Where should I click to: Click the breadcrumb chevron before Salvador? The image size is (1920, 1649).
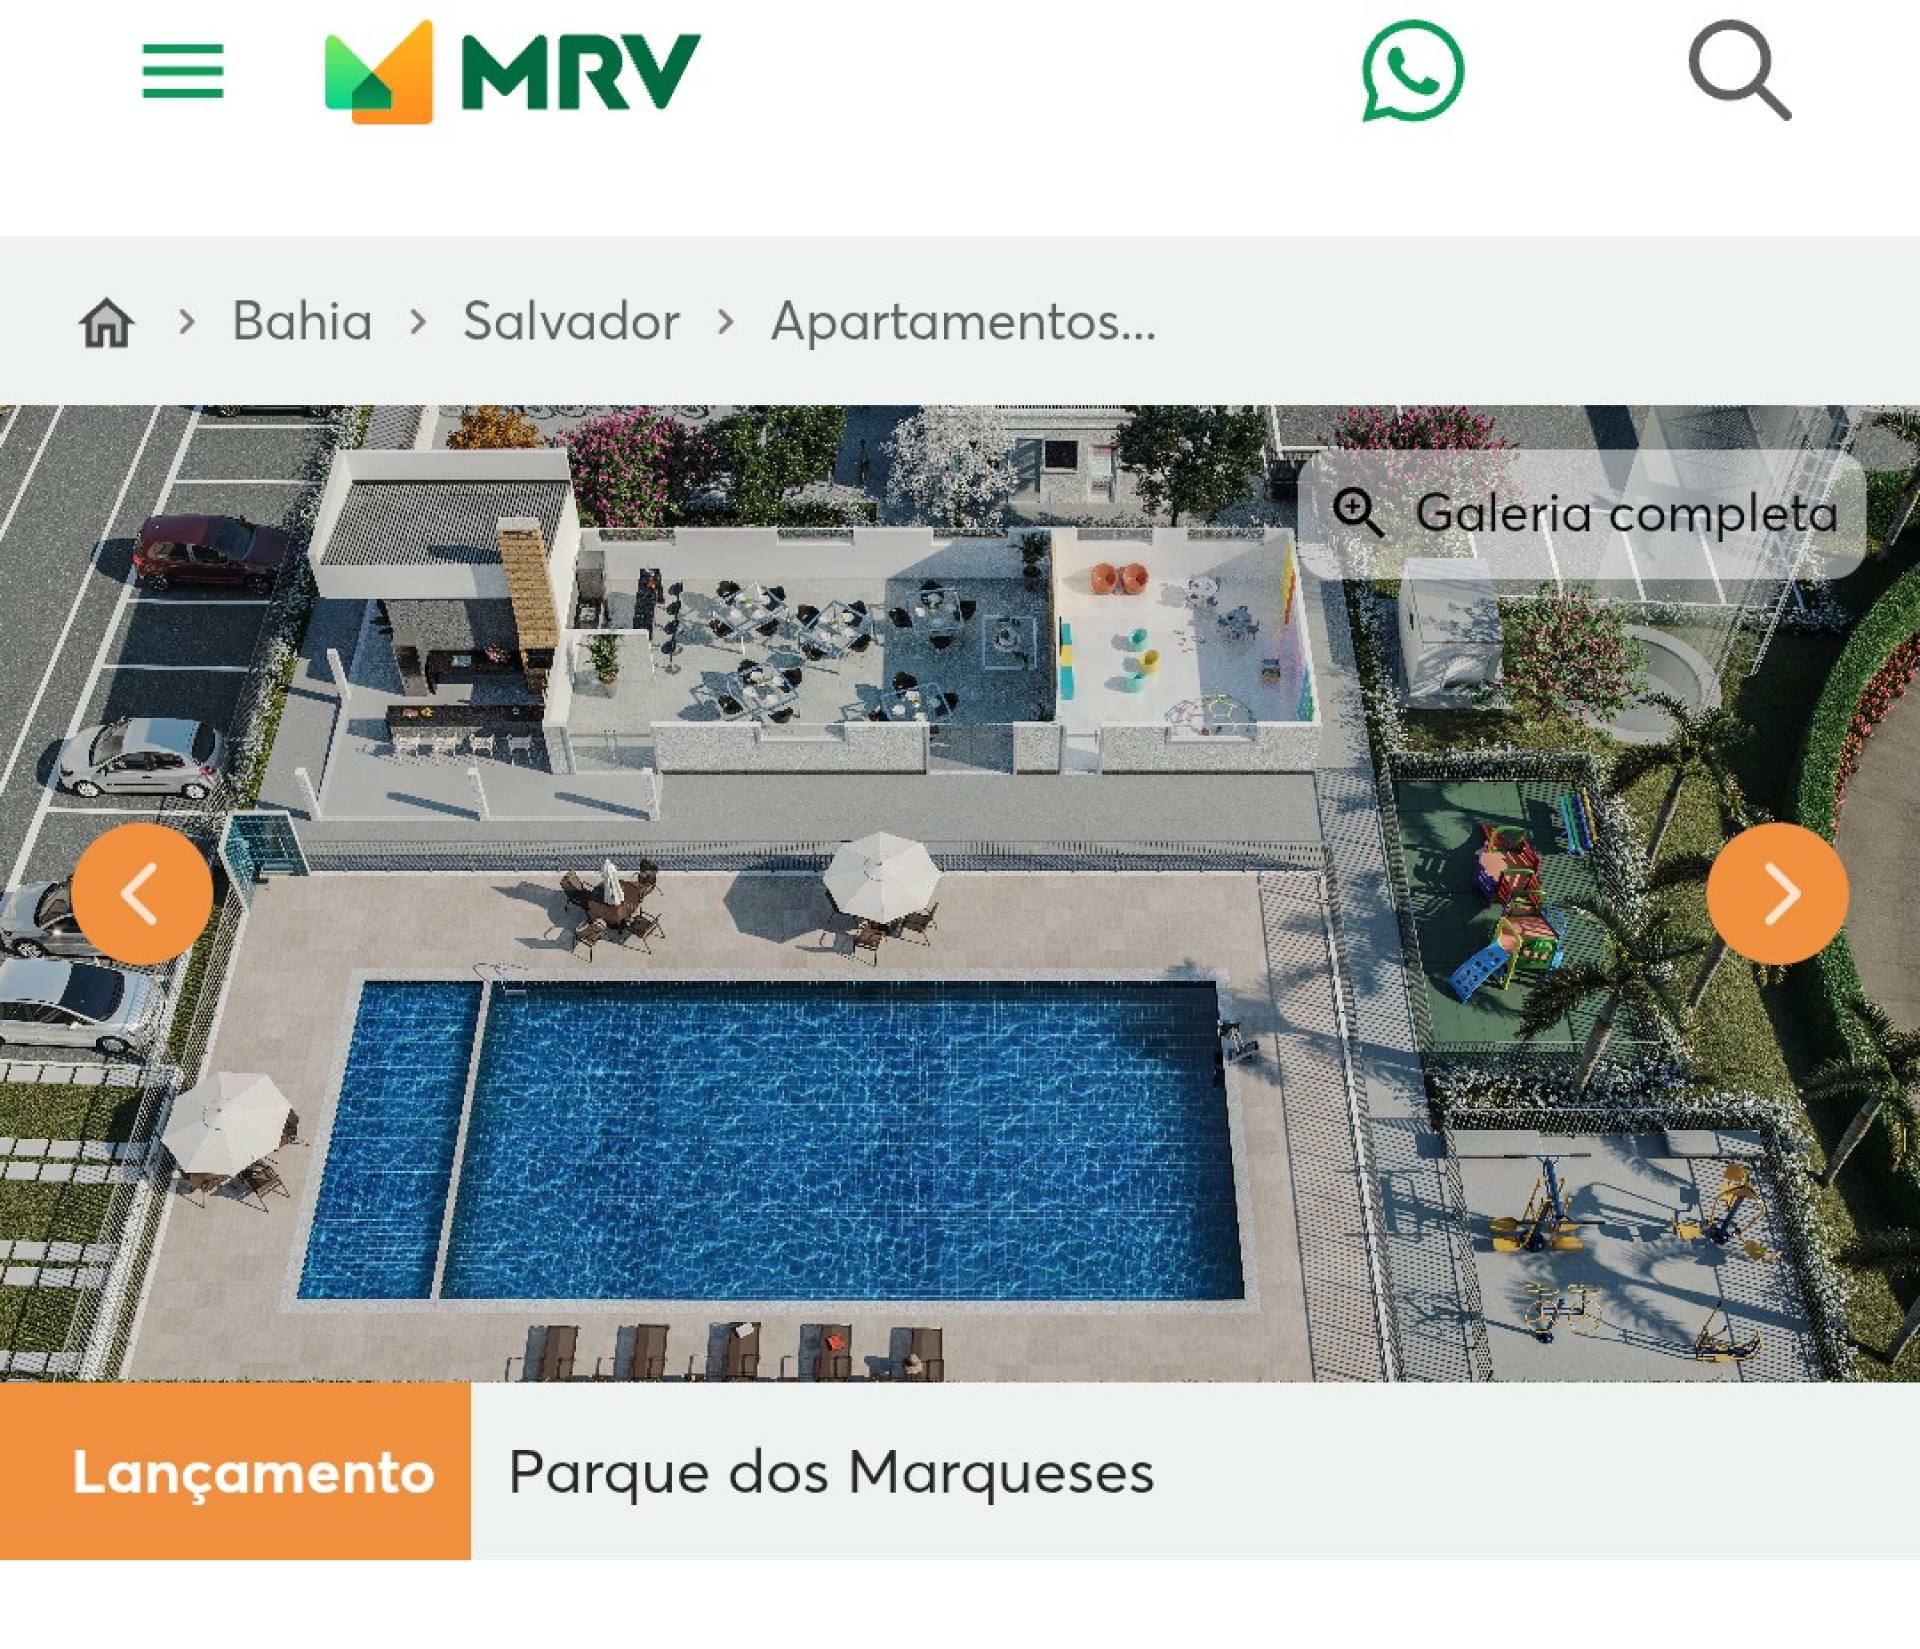[x=418, y=322]
